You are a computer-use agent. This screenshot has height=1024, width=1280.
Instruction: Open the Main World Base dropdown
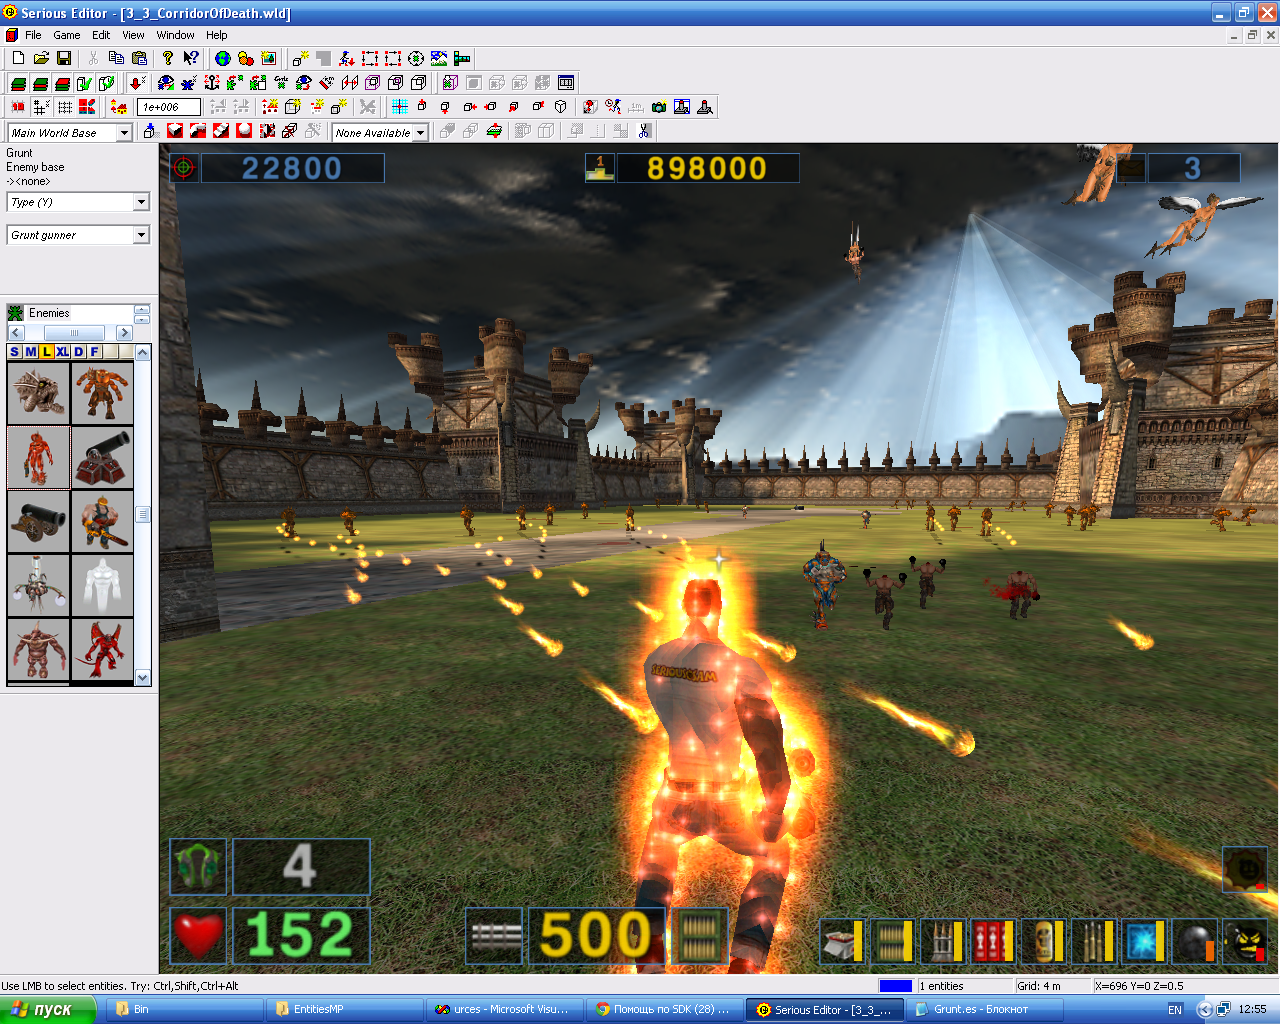click(125, 133)
